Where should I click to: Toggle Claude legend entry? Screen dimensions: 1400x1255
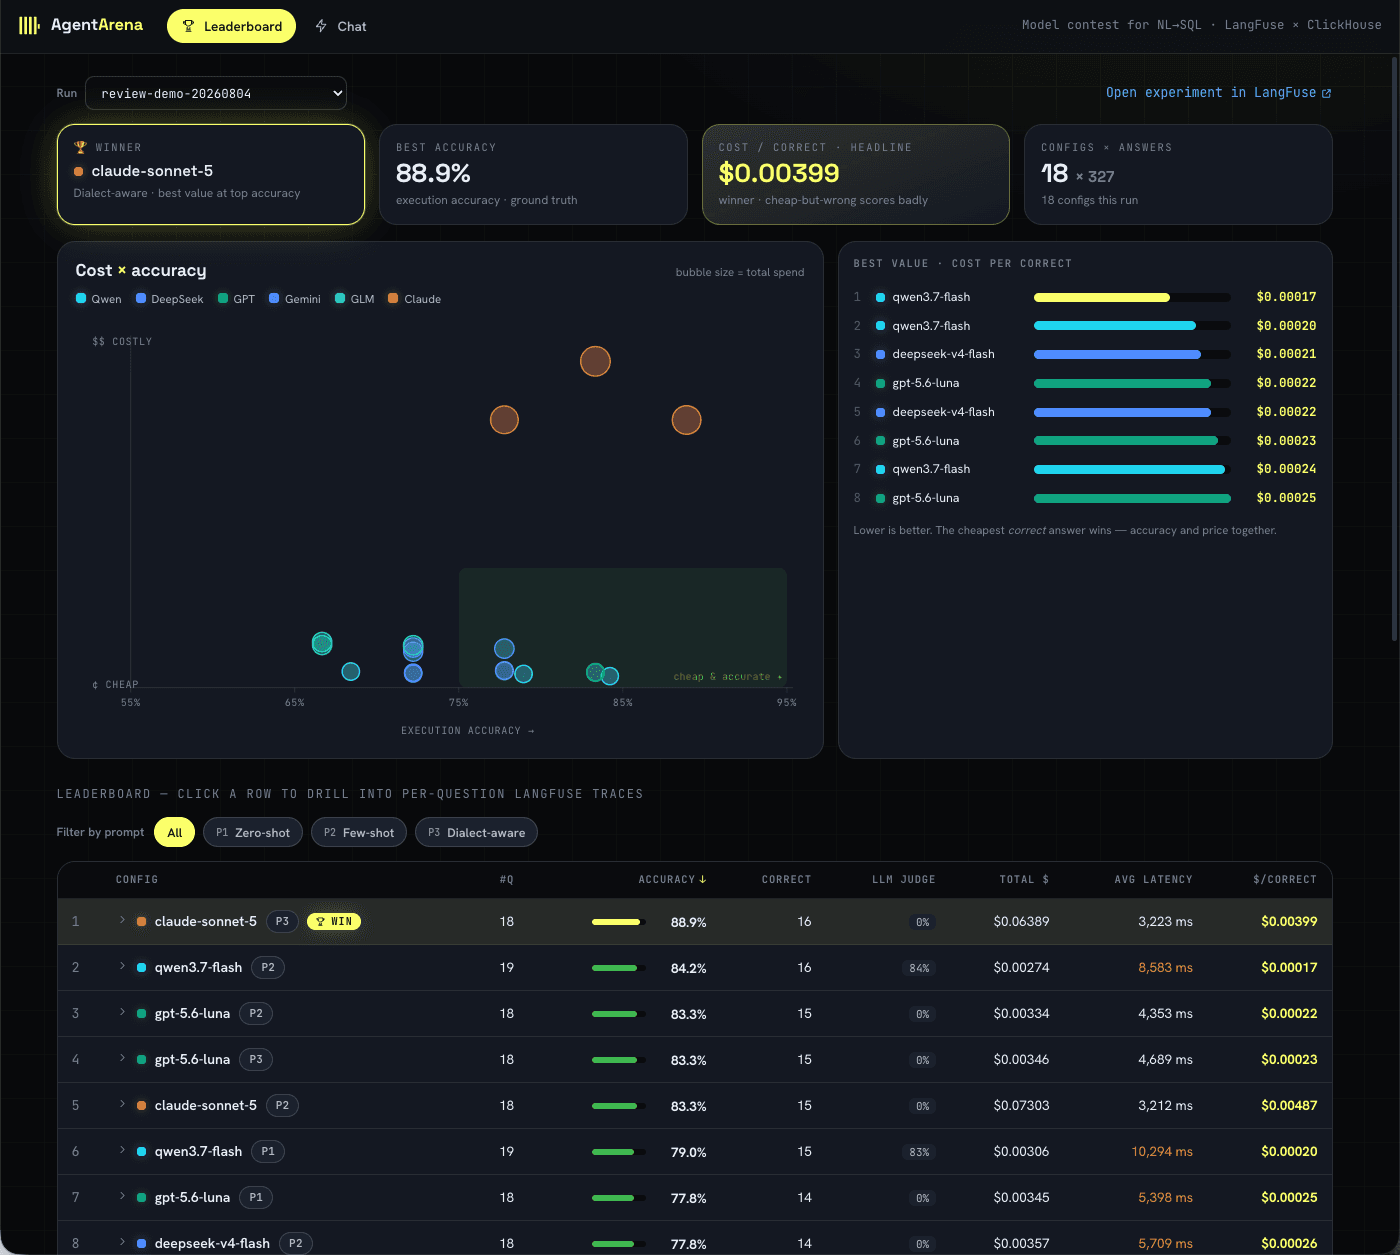pos(415,298)
